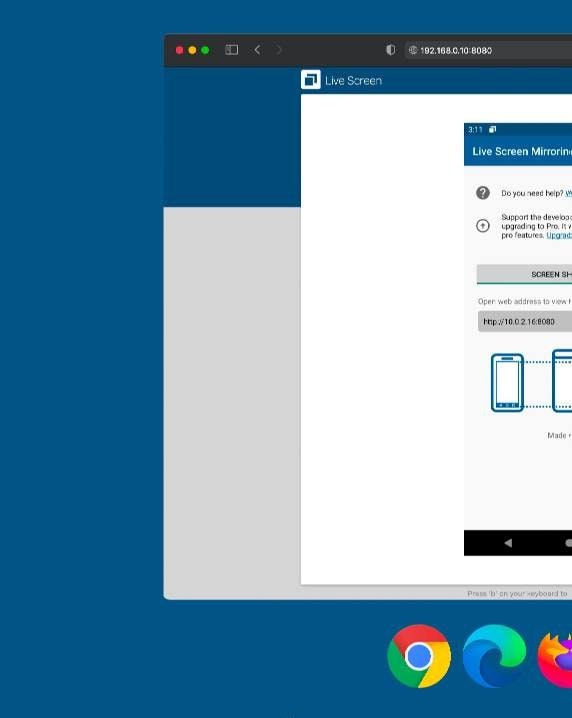Launch Google Chrome from the dock
Screen dimensions: 572x718
tap(419, 656)
